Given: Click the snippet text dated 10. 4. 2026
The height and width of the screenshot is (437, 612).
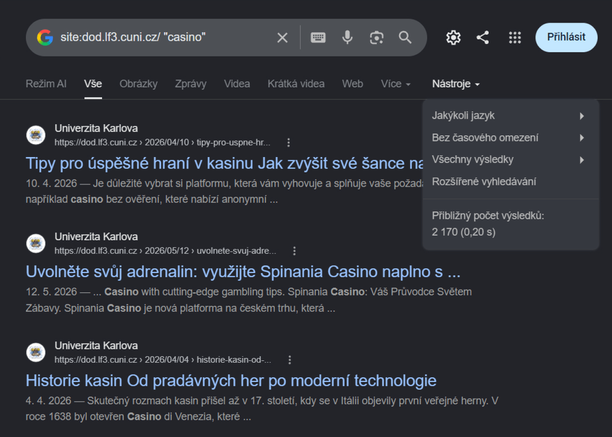Looking at the screenshot, I should [224, 191].
